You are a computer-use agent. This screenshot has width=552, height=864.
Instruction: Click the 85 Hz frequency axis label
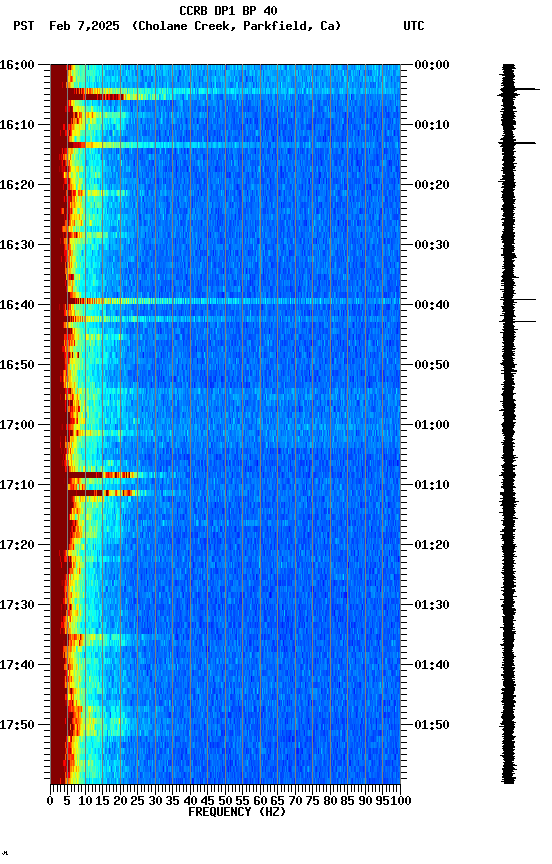coord(348,801)
